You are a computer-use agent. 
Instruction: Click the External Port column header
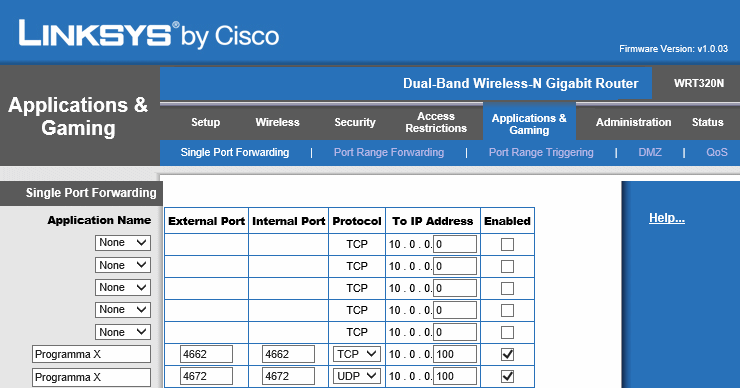click(x=206, y=221)
